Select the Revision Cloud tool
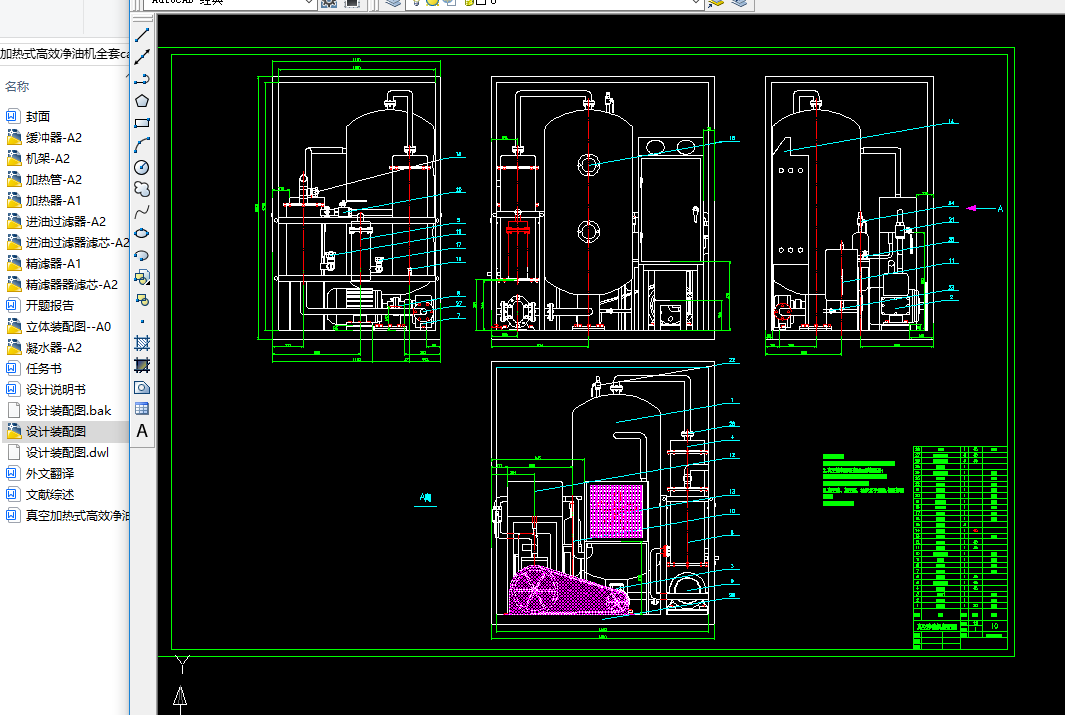The height and width of the screenshot is (715, 1065). pyautogui.click(x=142, y=189)
